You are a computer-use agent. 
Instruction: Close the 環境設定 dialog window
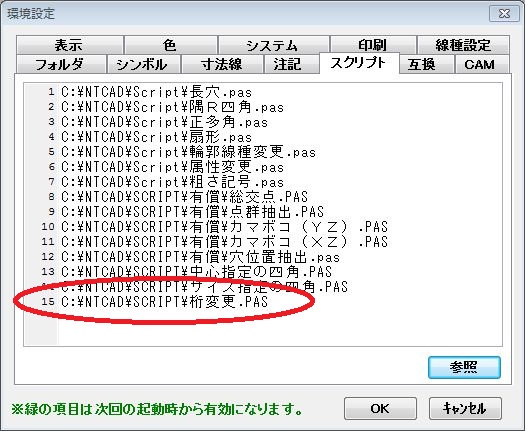(x=504, y=13)
